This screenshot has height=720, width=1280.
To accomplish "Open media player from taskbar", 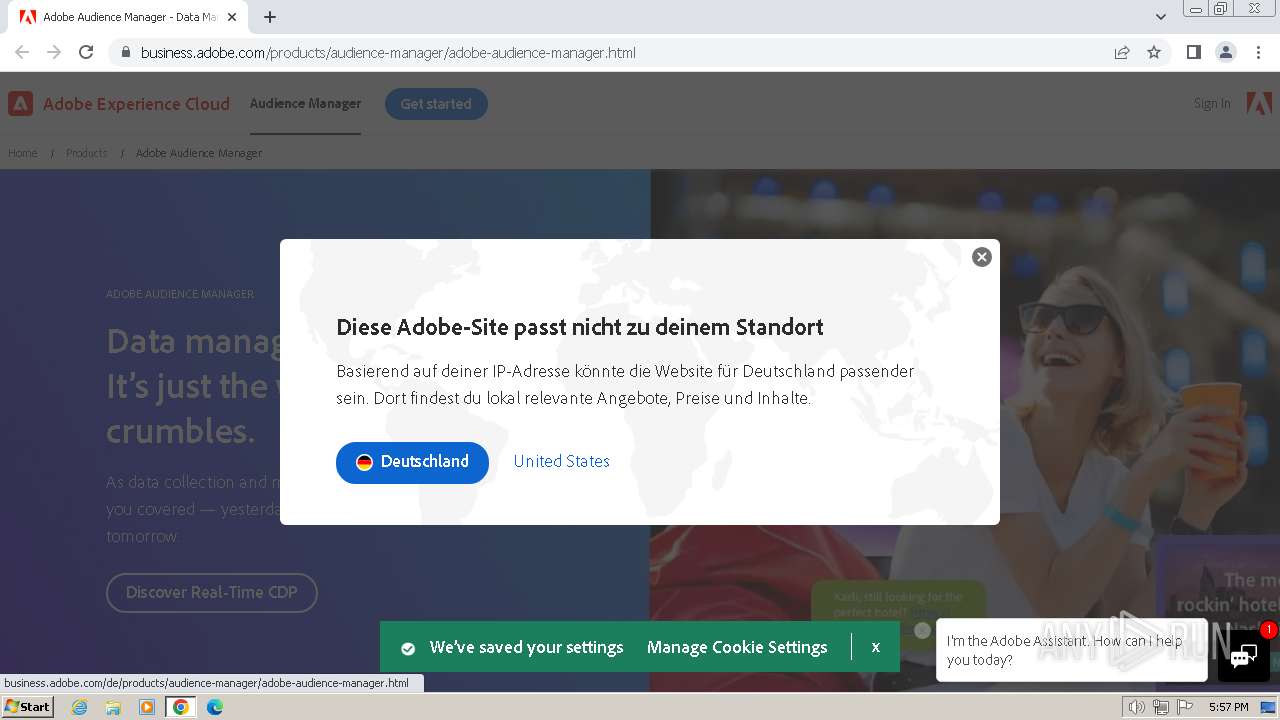I will [147, 707].
